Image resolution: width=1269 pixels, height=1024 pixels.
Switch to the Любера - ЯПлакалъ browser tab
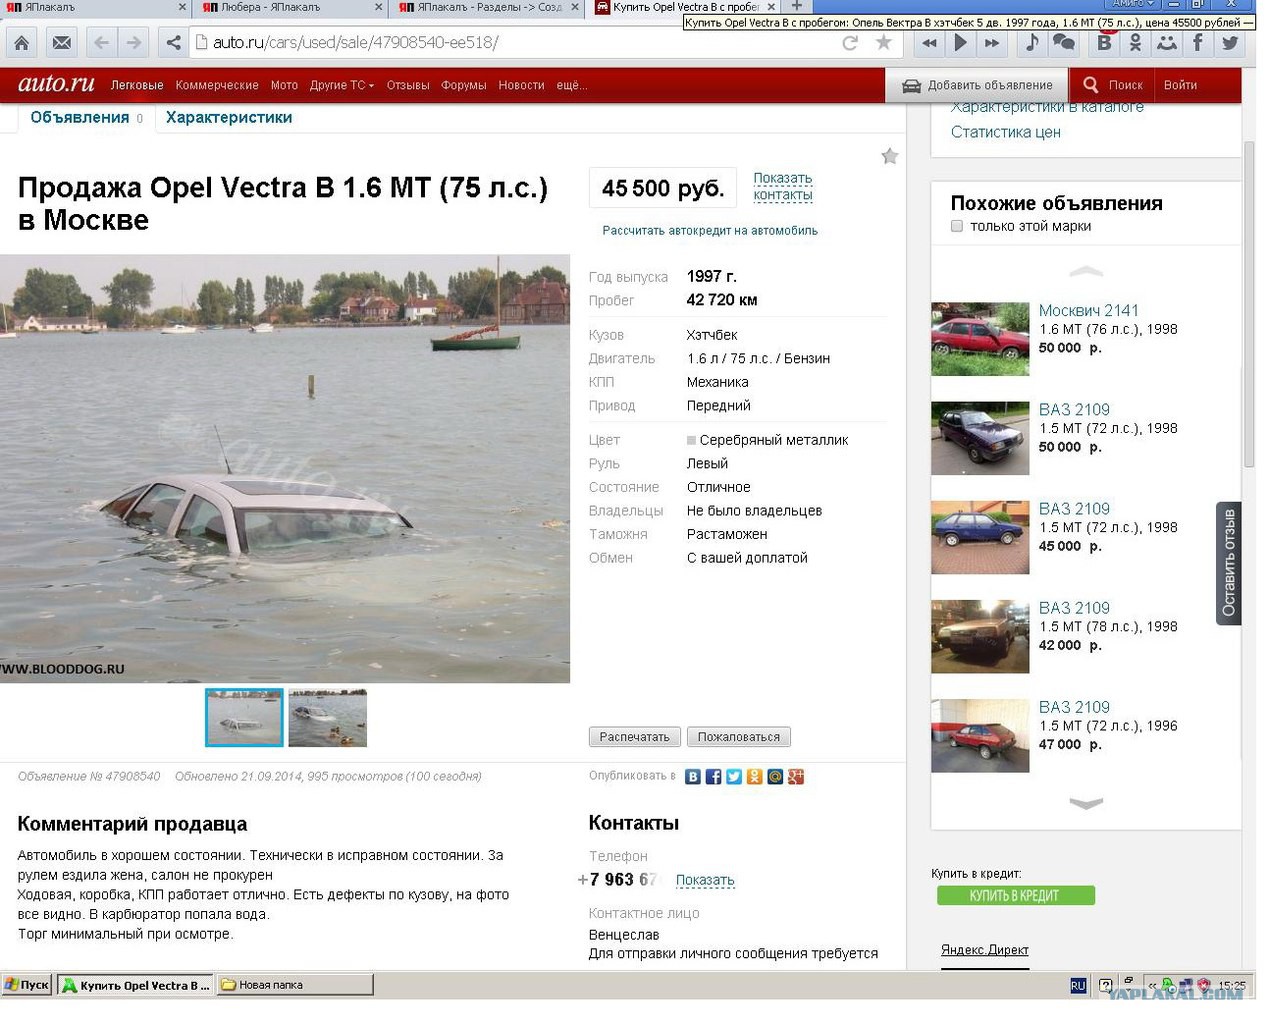pos(290,7)
